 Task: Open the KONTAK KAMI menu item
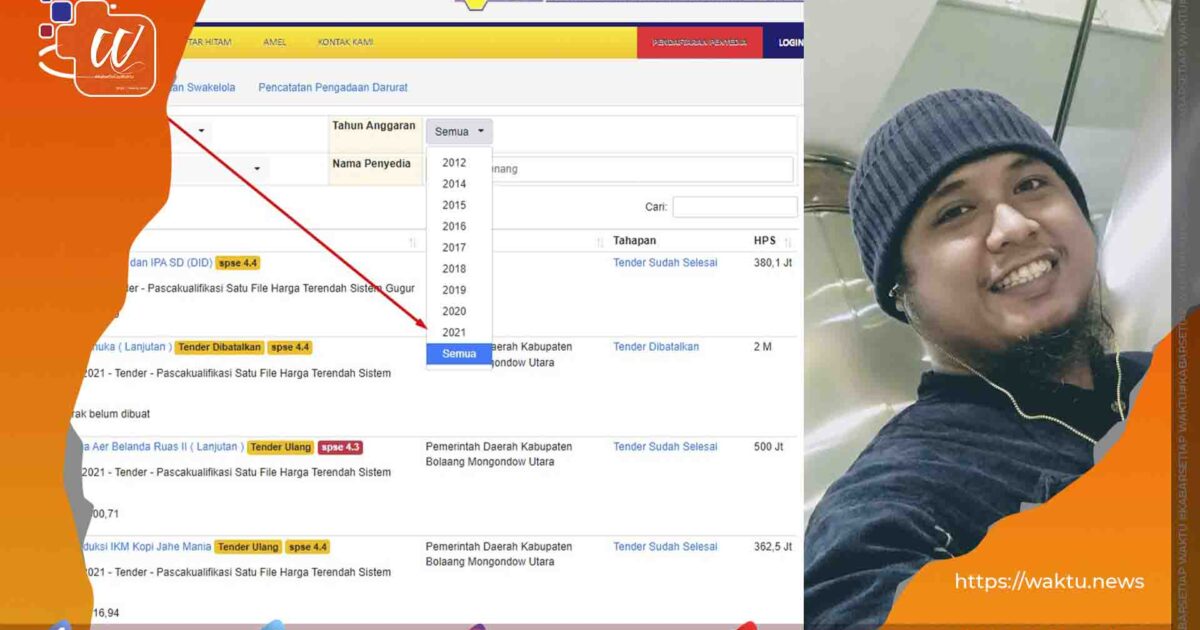pyautogui.click(x=345, y=42)
